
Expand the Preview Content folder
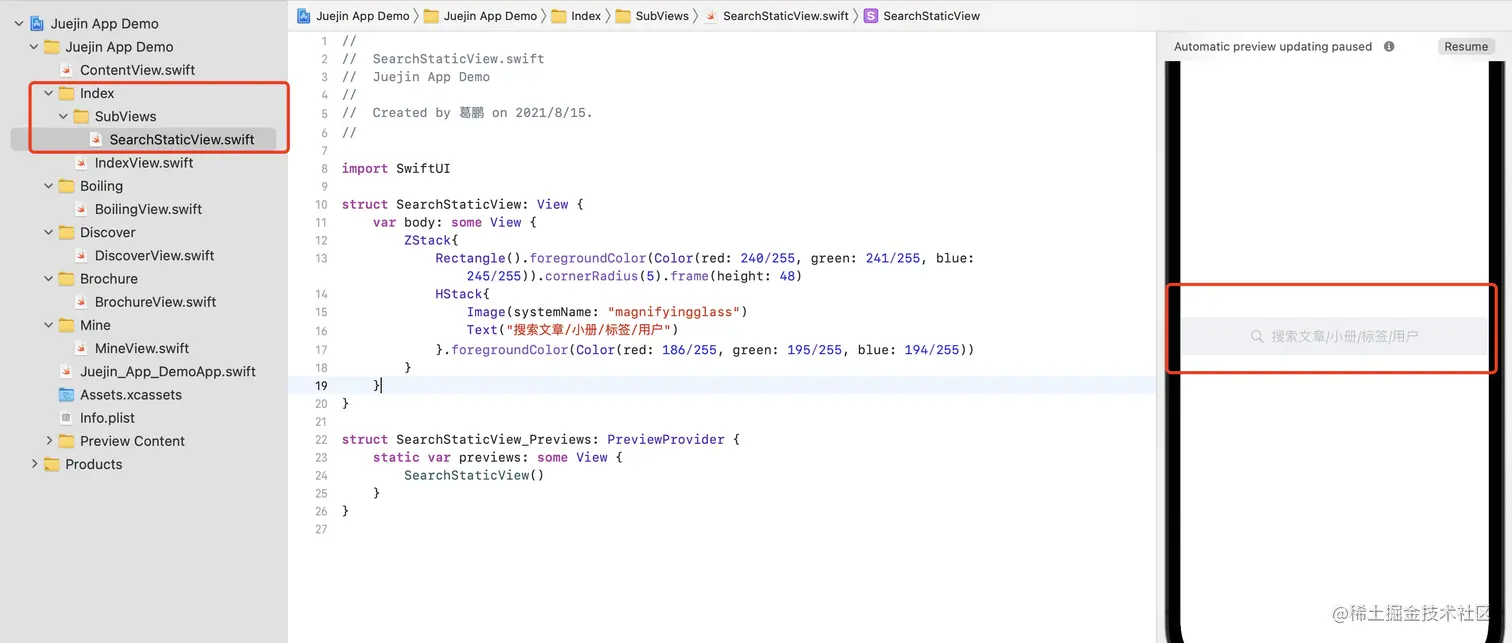49,441
